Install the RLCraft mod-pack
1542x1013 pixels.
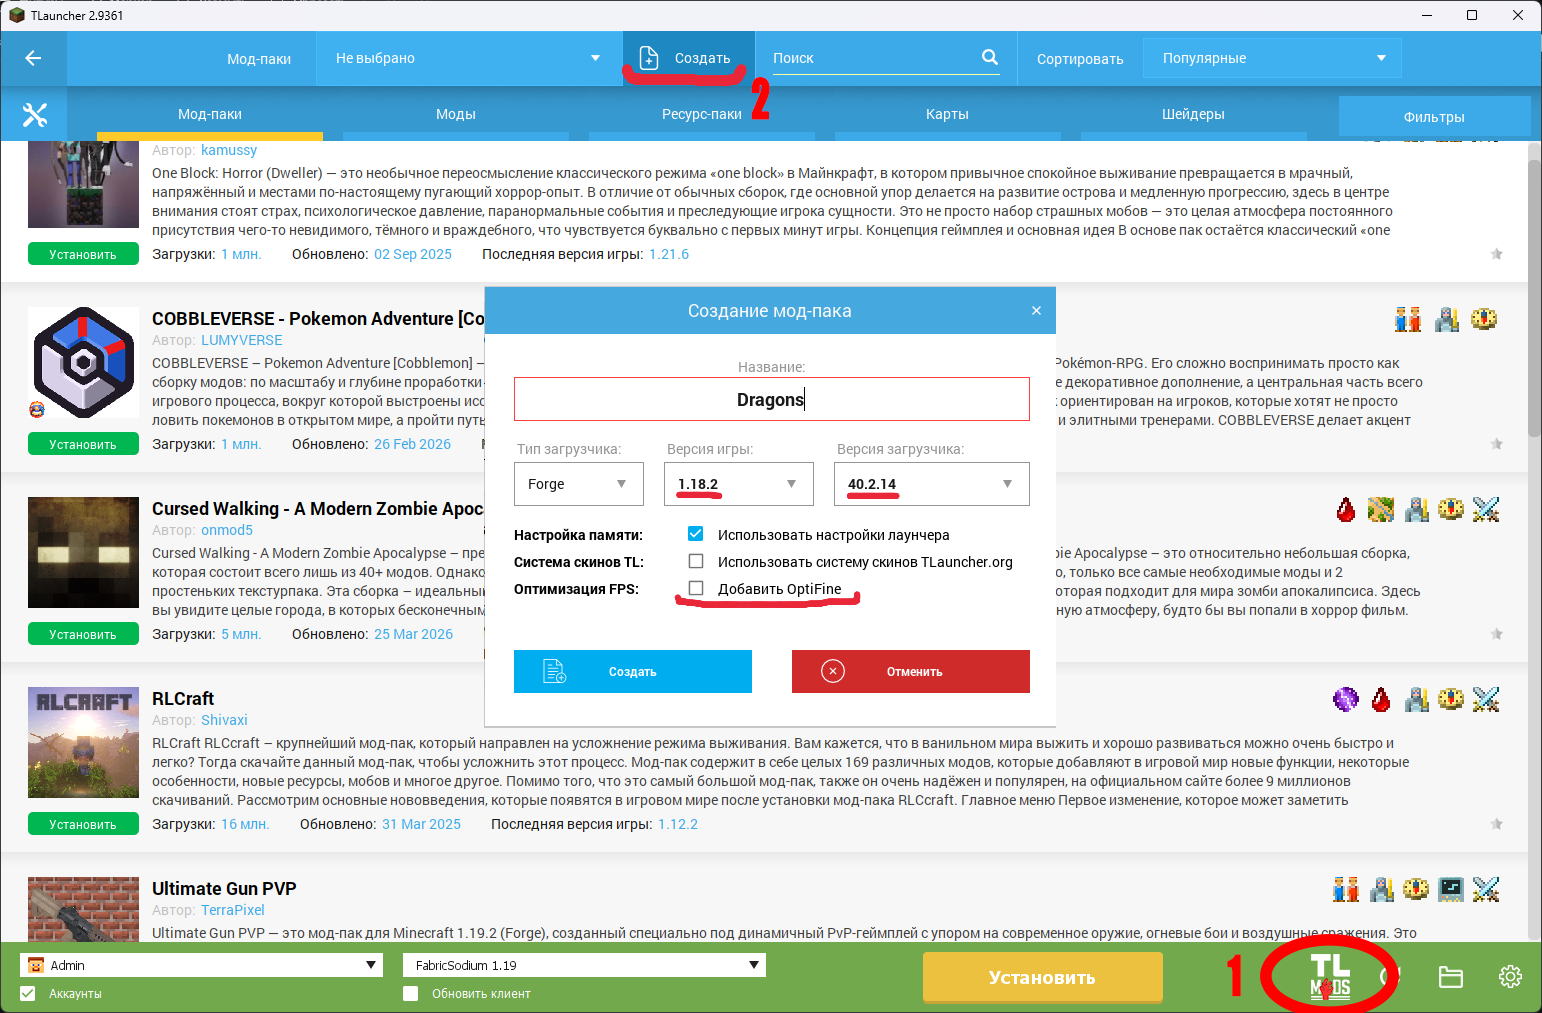(x=83, y=824)
